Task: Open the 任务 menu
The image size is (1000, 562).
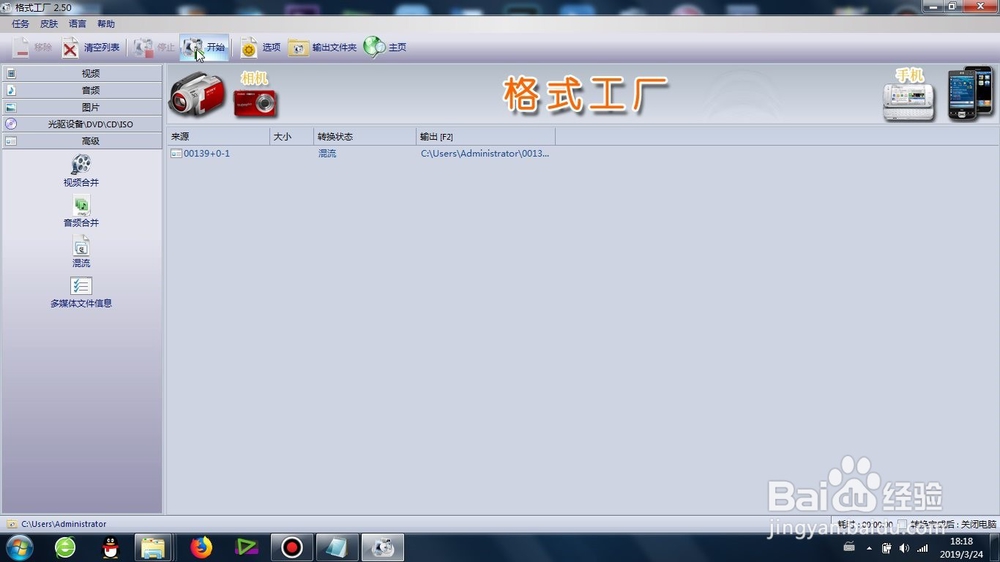Action: [20, 24]
